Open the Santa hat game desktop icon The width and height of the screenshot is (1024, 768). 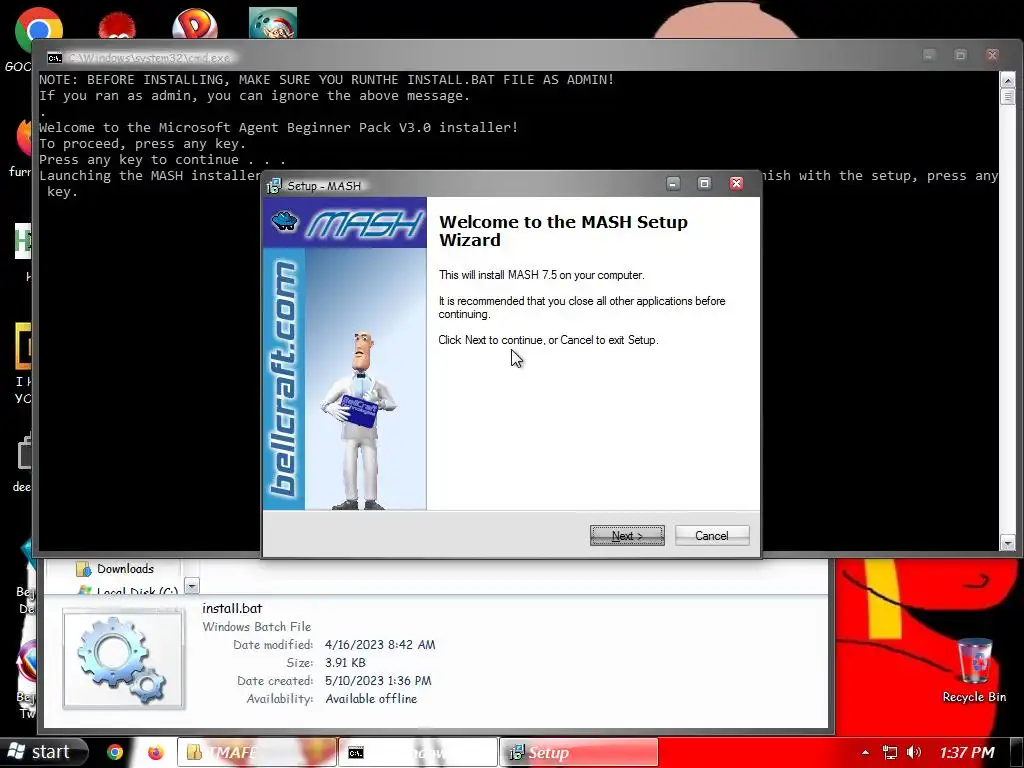[273, 23]
